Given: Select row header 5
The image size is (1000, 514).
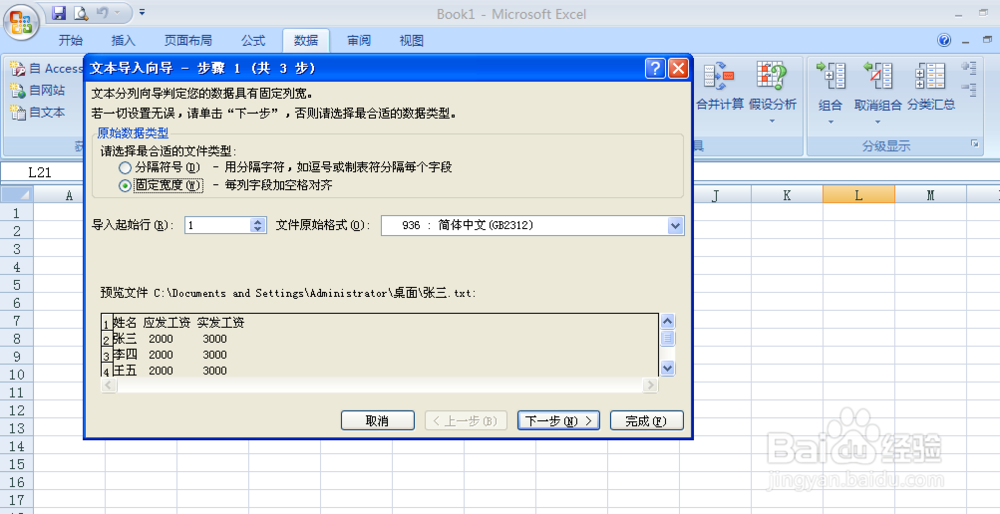Looking at the screenshot, I should [x=17, y=284].
